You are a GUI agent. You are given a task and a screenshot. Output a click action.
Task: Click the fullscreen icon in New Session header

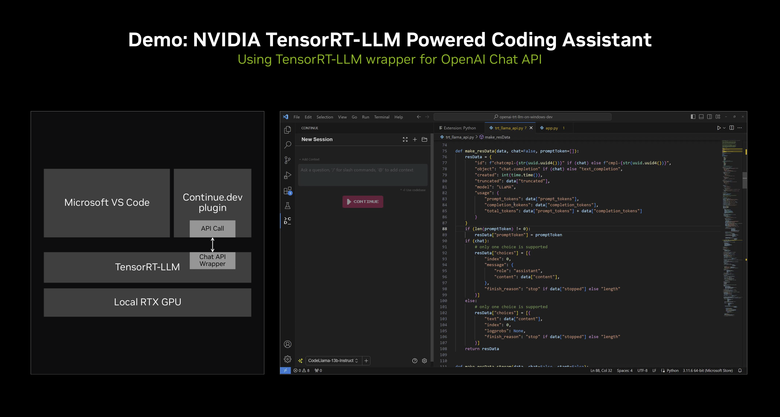click(405, 140)
